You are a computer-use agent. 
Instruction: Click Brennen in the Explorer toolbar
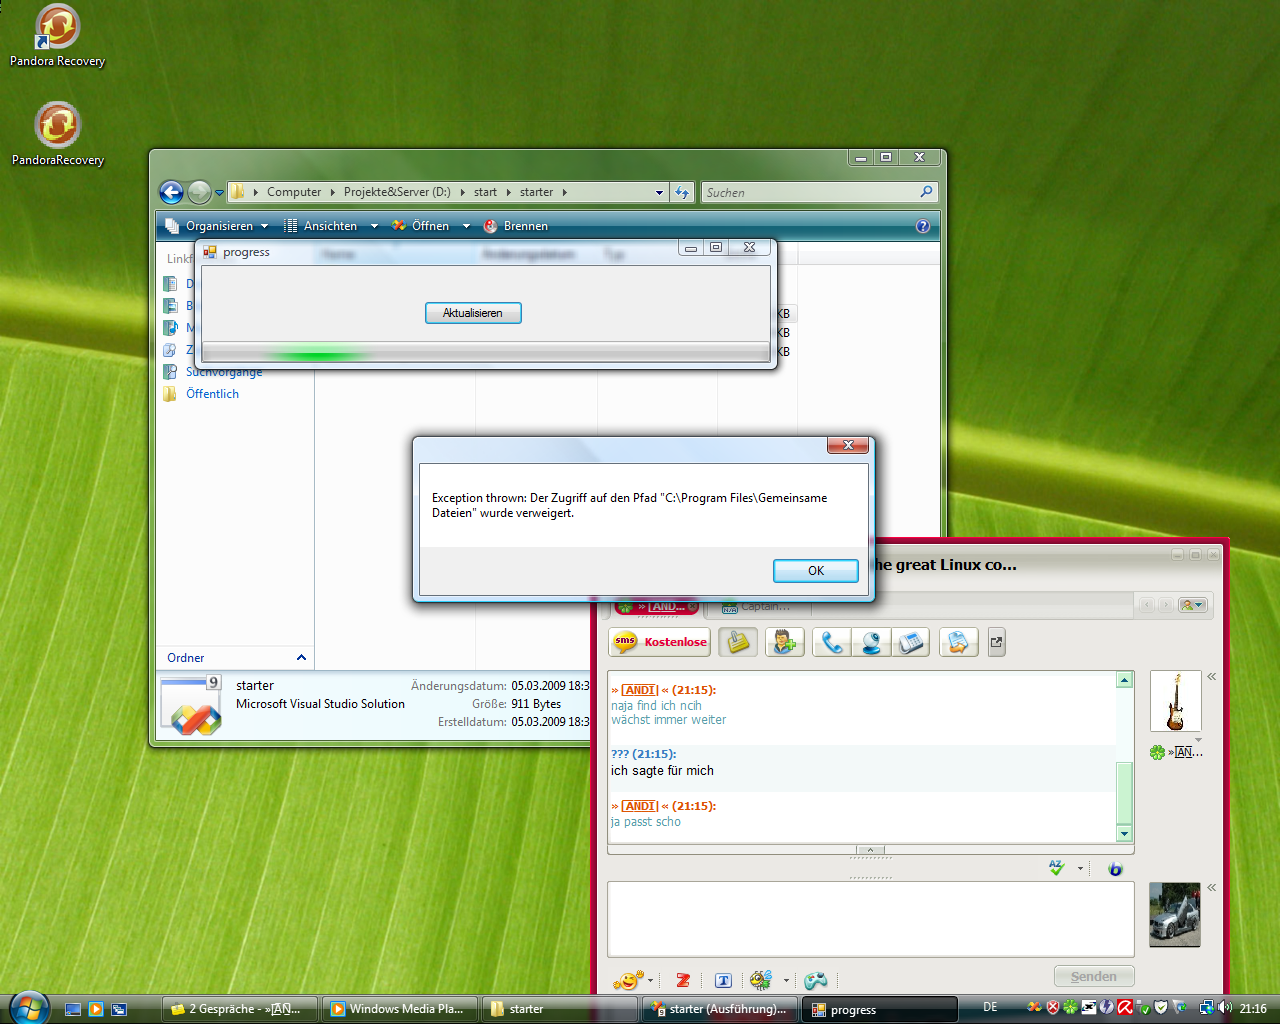(516, 226)
